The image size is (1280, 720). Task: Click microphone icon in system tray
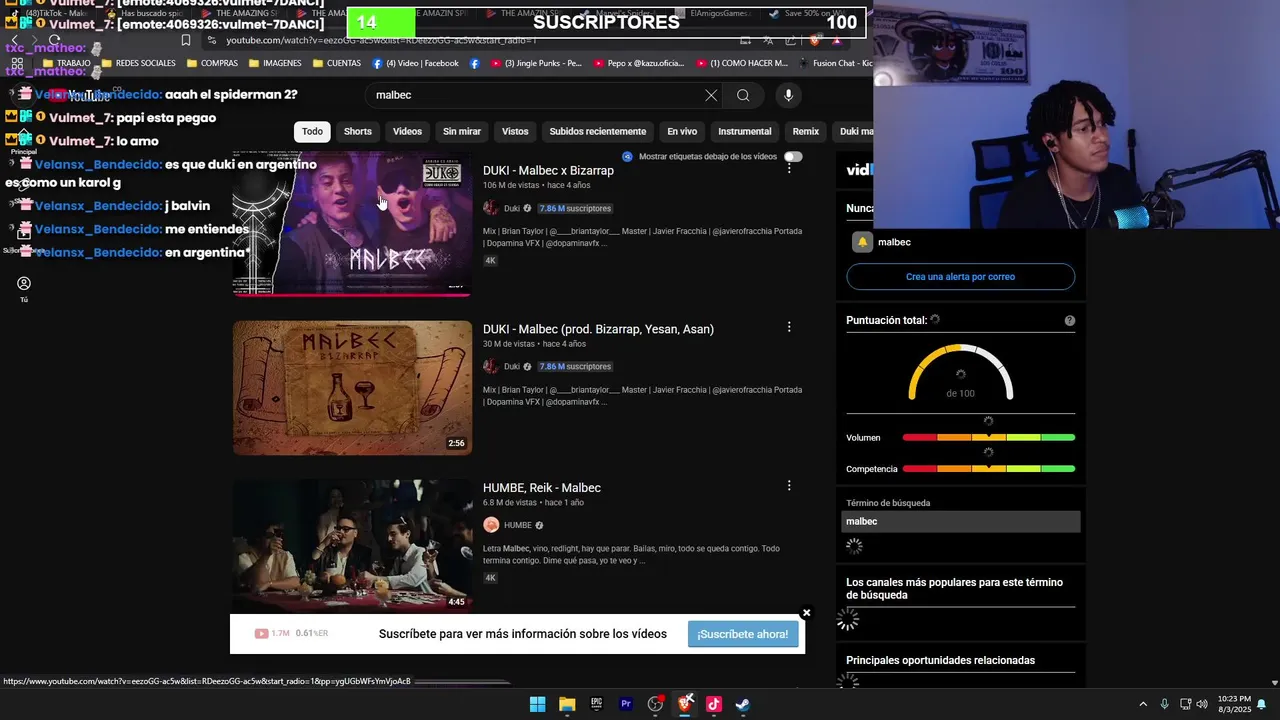[x=1164, y=704]
